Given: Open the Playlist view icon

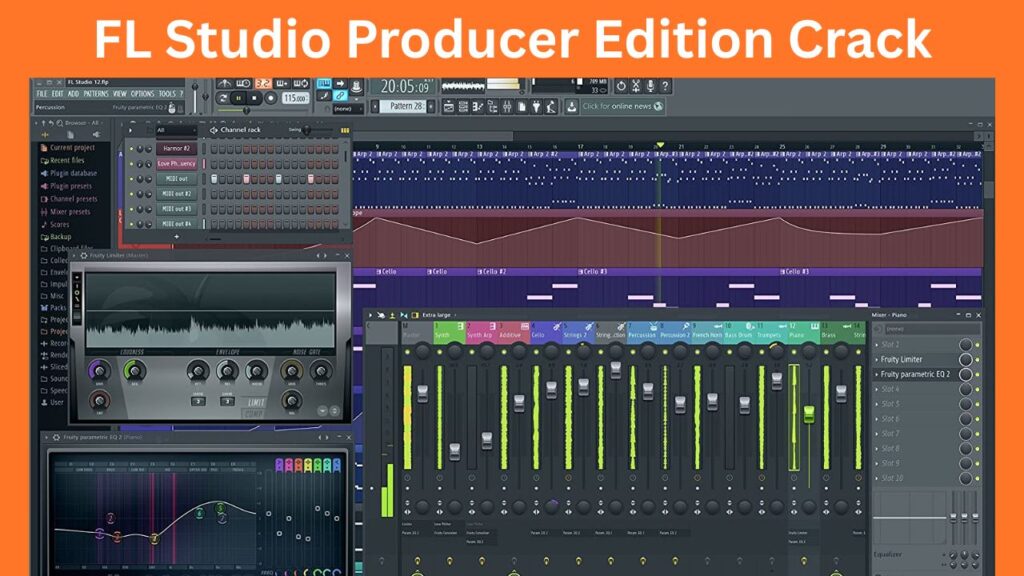Looking at the screenshot, I should (449, 106).
